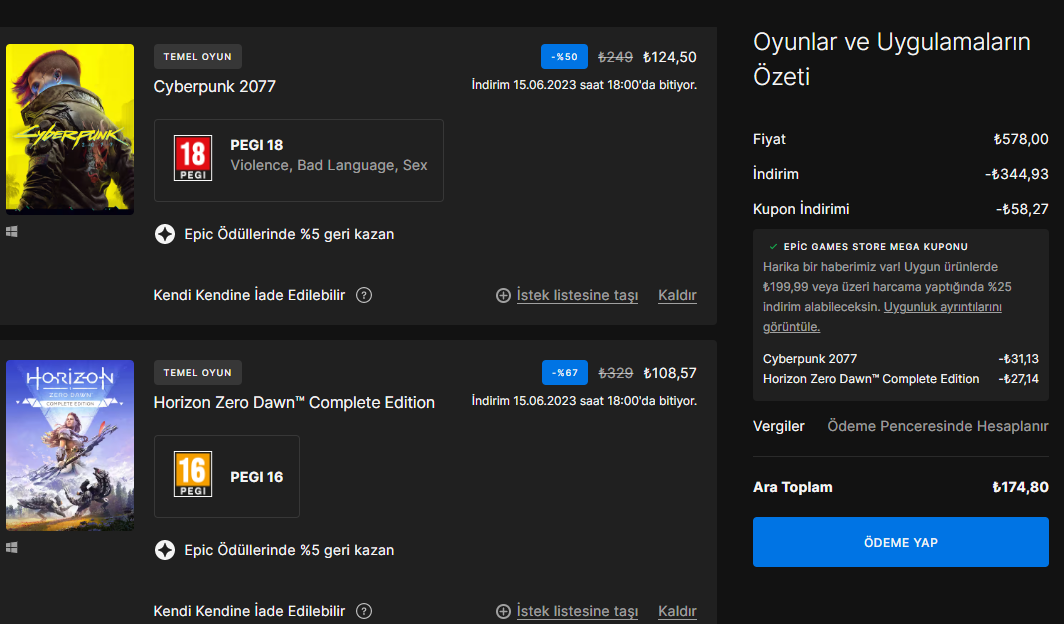Click 'Kendi Kendine İade Edilebilir' on Horizon card

249,612
